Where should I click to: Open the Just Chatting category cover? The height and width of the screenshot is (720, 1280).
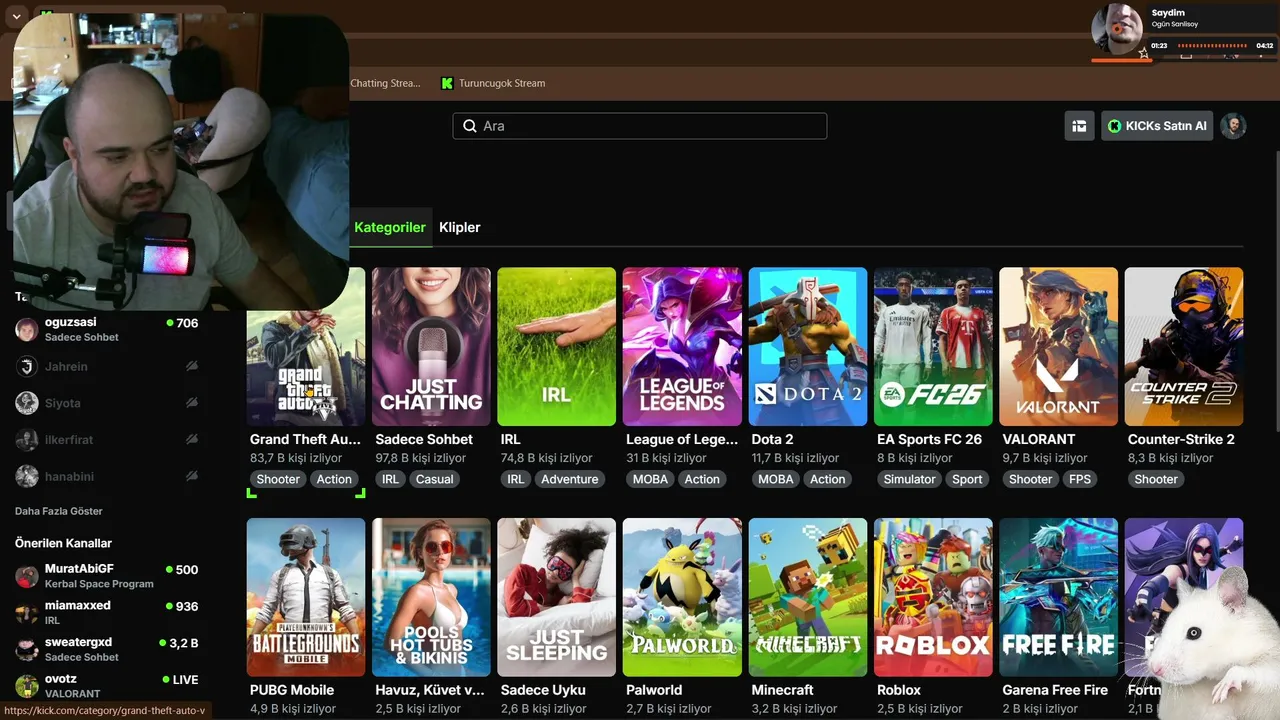pyautogui.click(x=431, y=346)
